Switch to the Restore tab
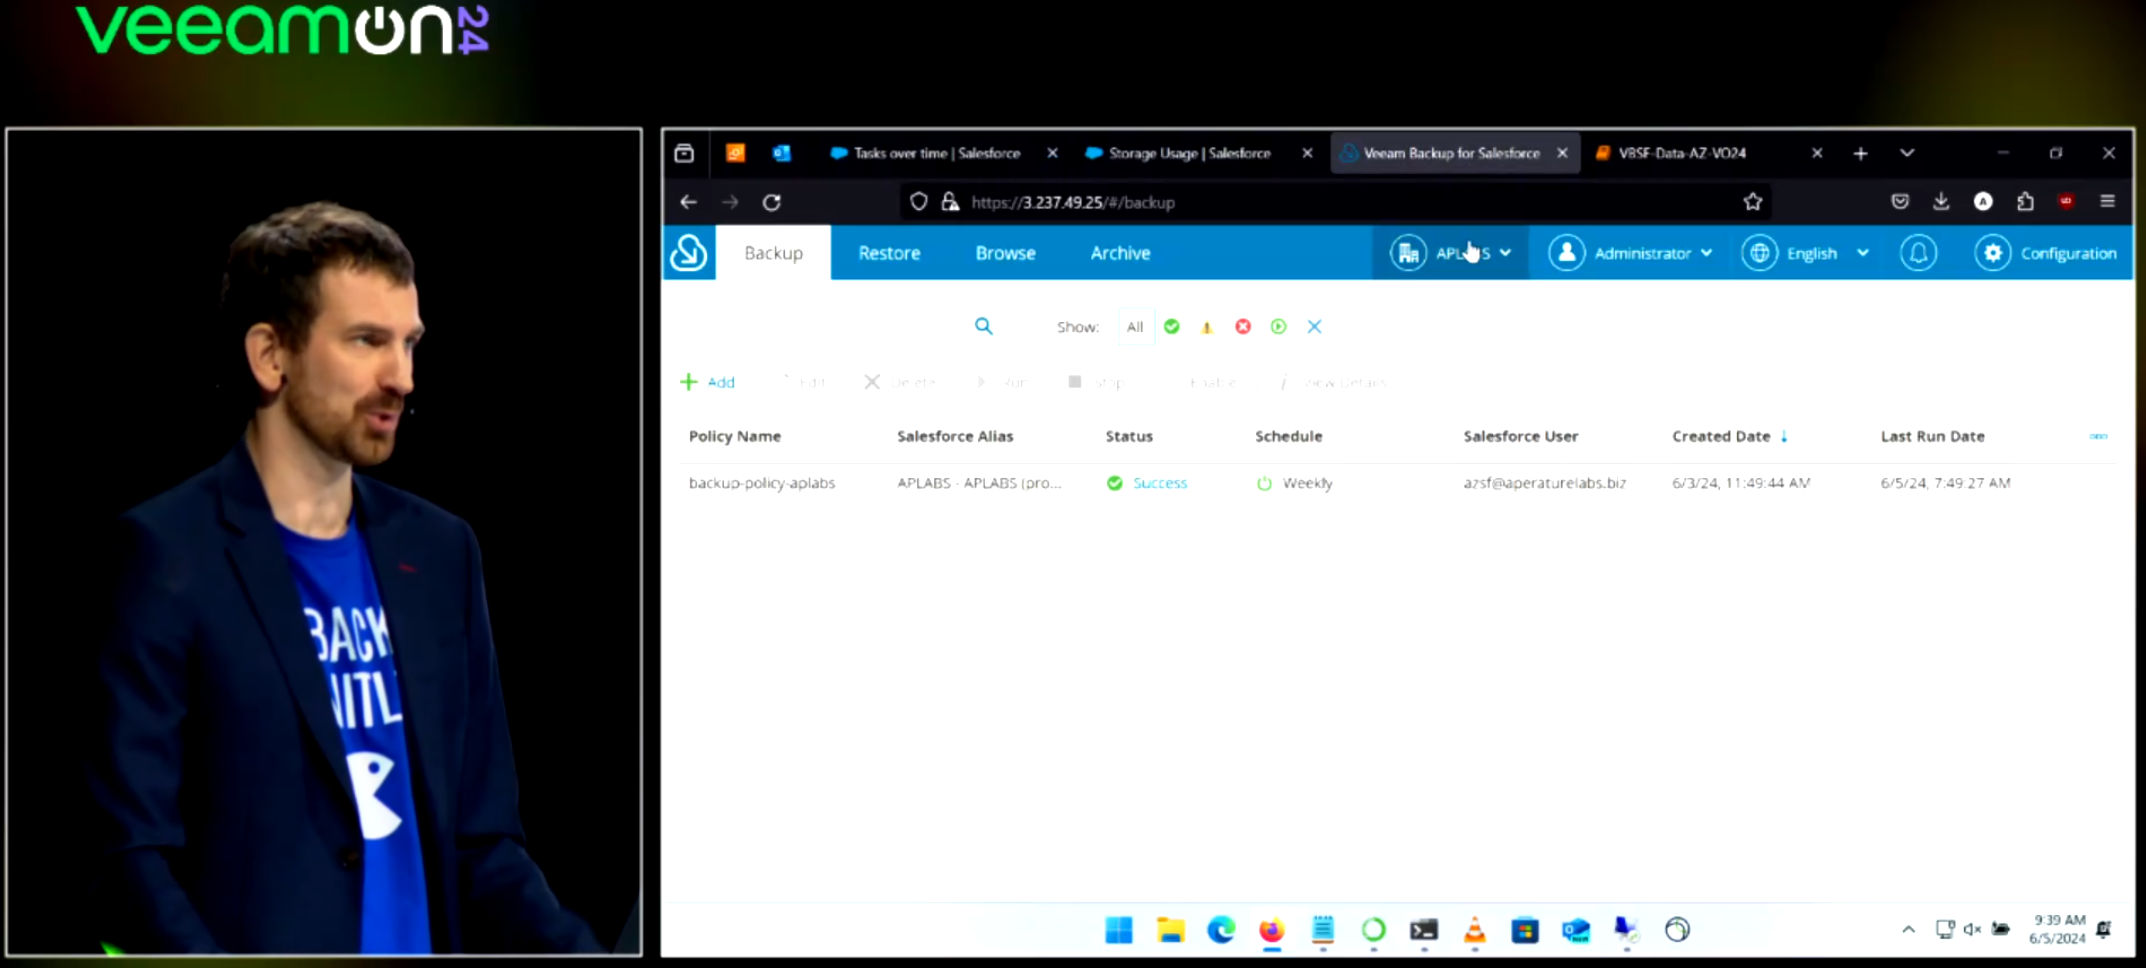 (x=889, y=253)
